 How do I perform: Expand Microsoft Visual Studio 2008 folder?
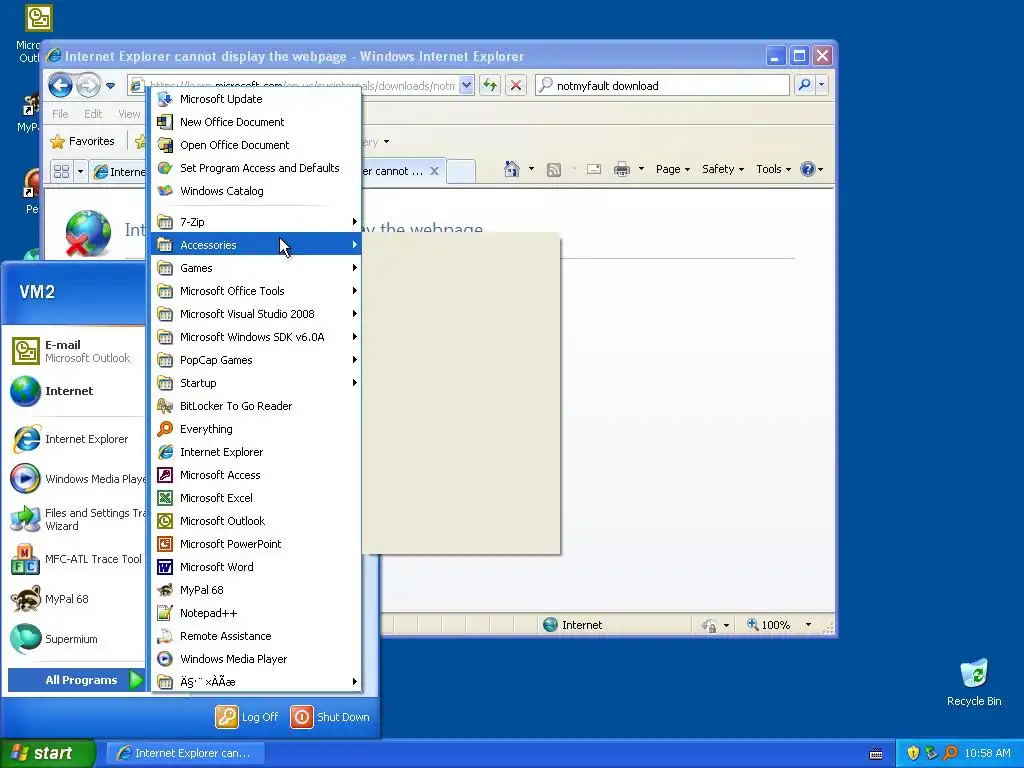(256, 314)
